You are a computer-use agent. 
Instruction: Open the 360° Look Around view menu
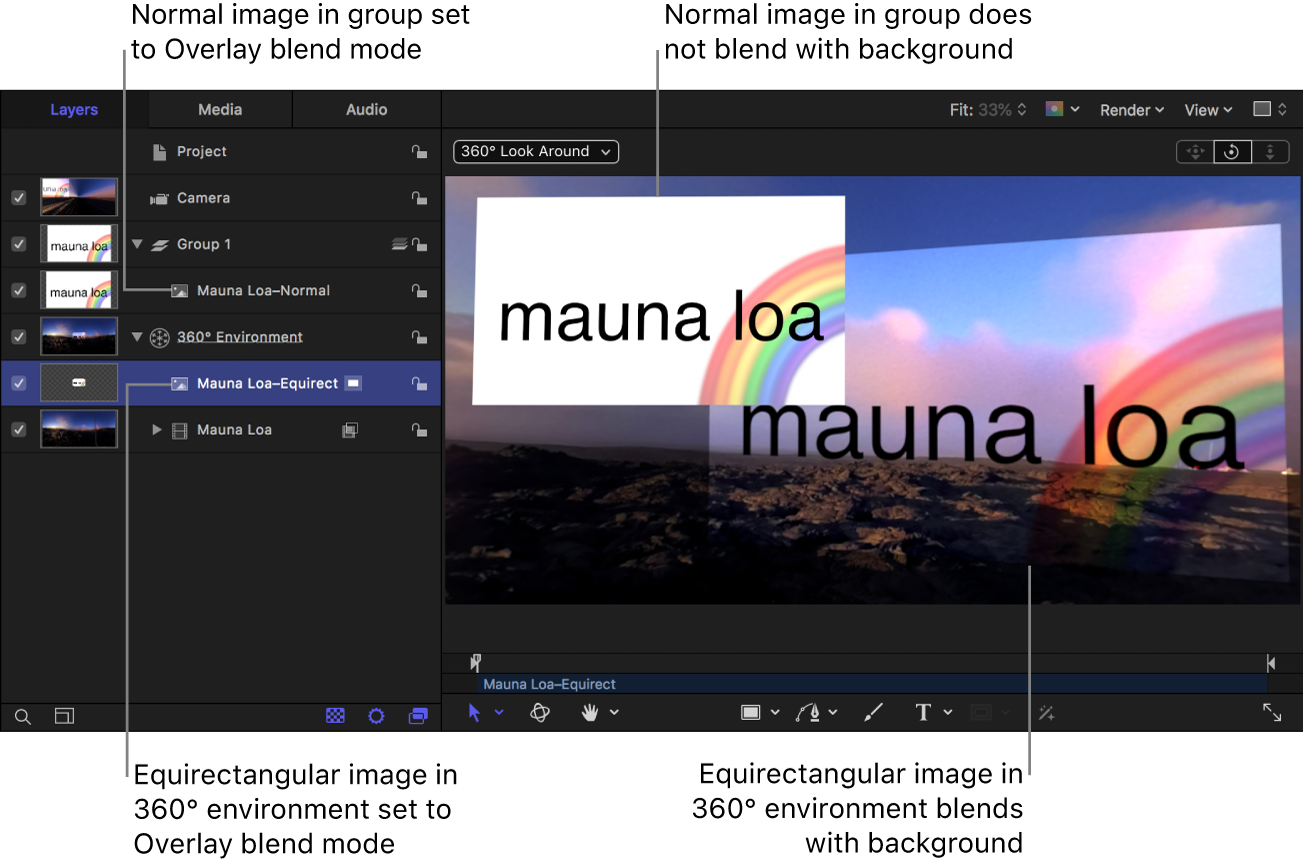pos(536,151)
